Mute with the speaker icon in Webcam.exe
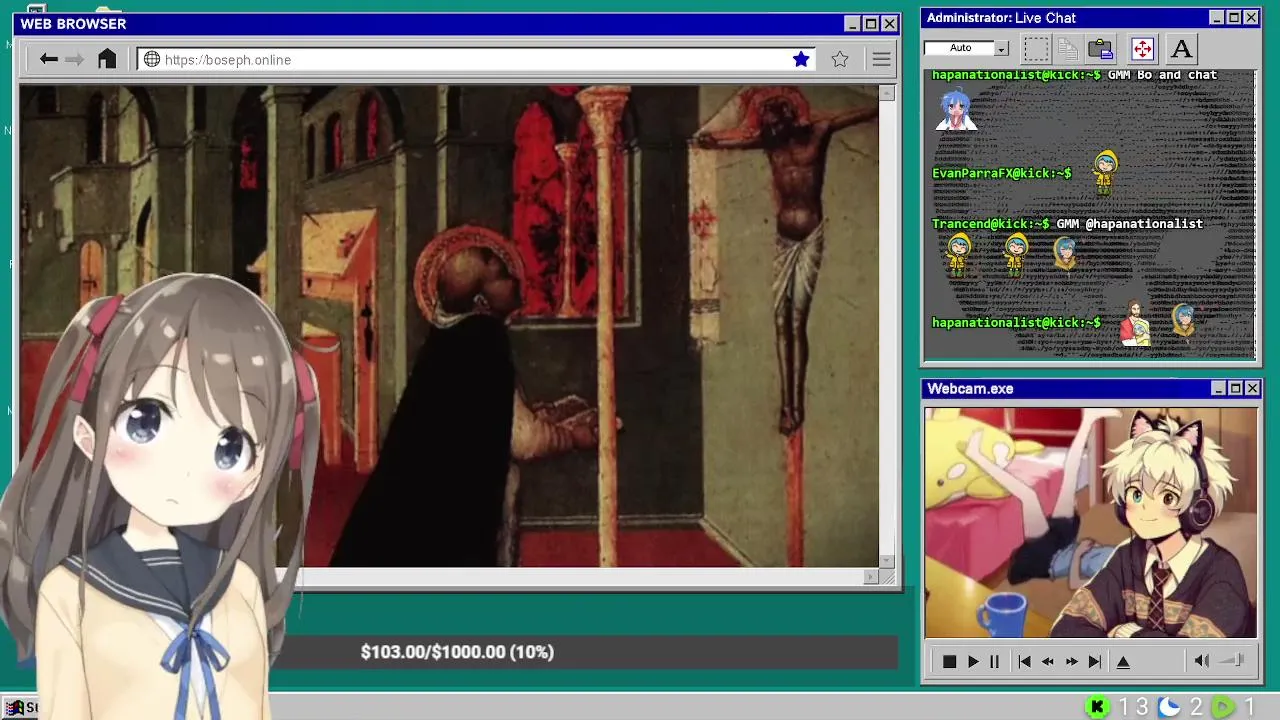This screenshot has height=720, width=1280. pos(1201,660)
